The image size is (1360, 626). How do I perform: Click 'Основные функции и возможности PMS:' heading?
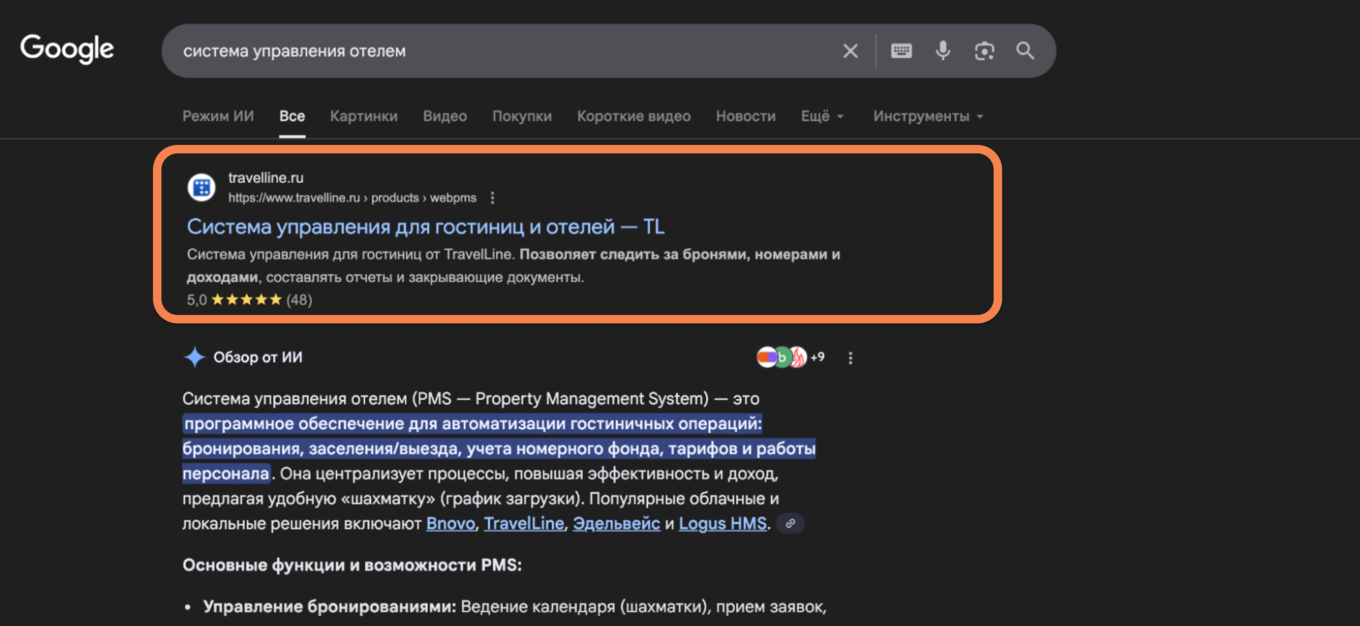(x=352, y=566)
